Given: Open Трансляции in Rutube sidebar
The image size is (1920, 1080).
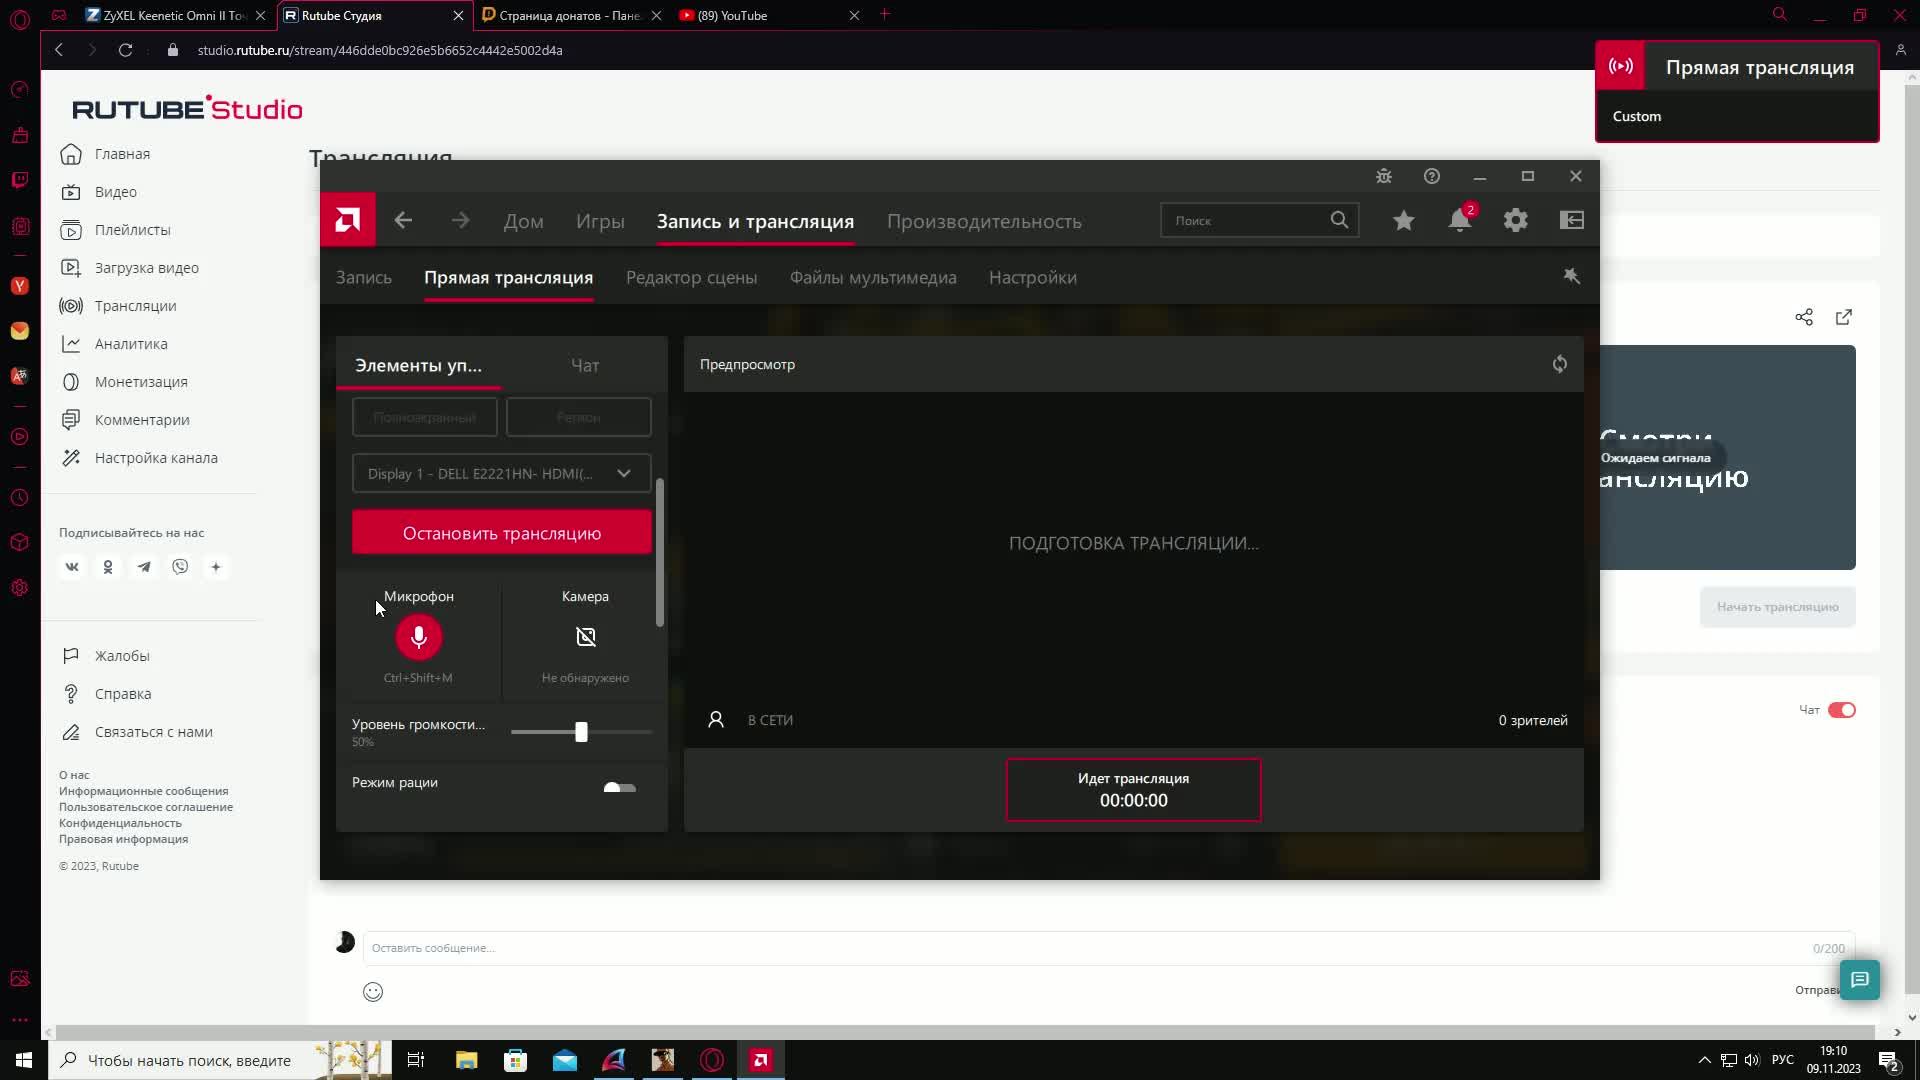Looking at the screenshot, I should [x=135, y=306].
